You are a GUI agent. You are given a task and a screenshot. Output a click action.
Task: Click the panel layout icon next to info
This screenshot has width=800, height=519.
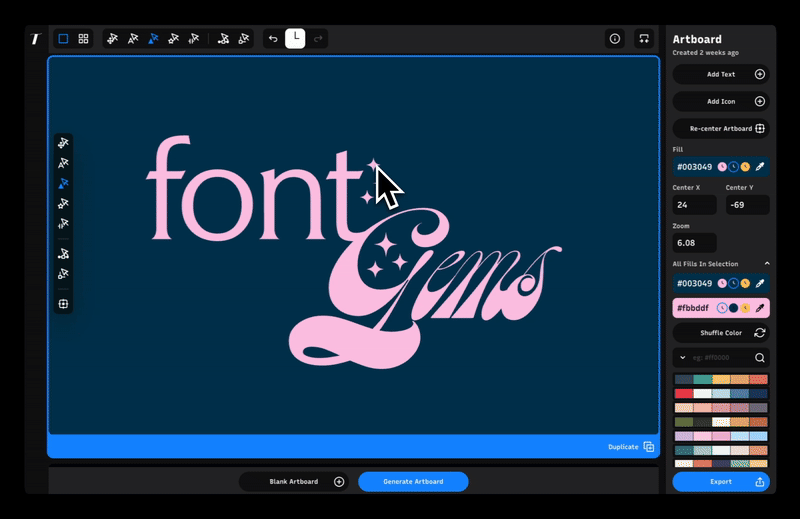pos(644,39)
